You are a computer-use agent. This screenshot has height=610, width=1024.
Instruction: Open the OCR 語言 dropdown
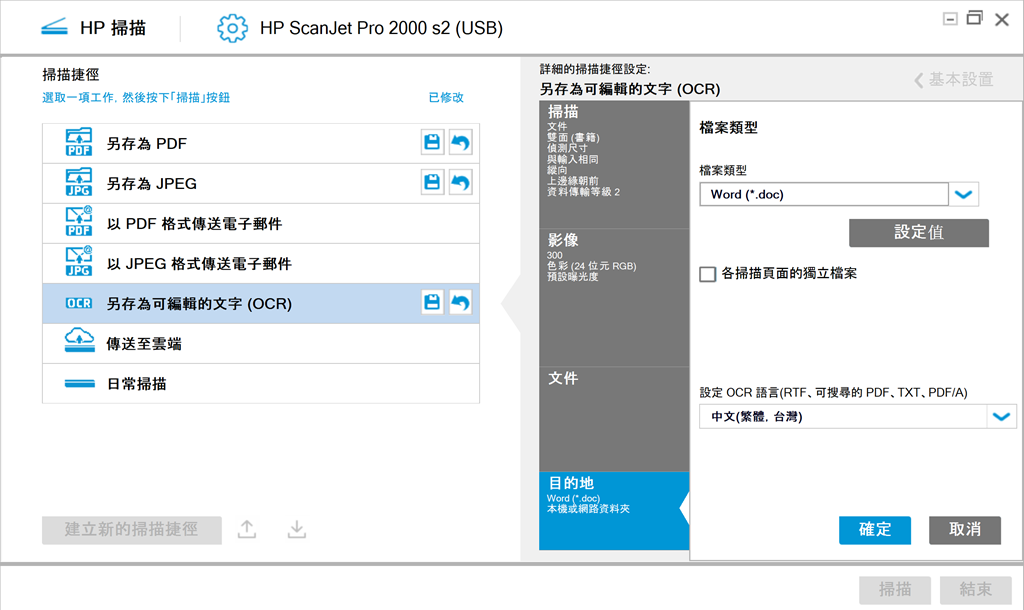click(1001, 417)
